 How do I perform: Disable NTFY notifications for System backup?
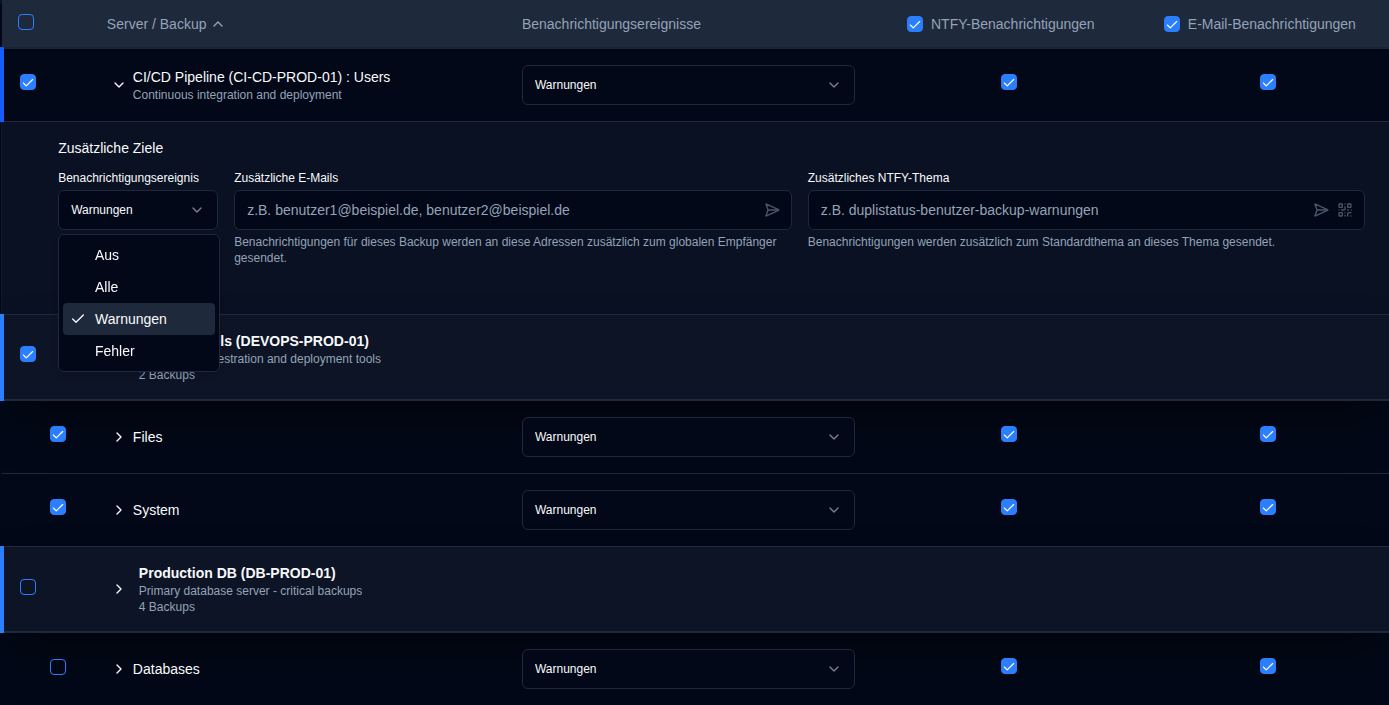click(x=1009, y=507)
